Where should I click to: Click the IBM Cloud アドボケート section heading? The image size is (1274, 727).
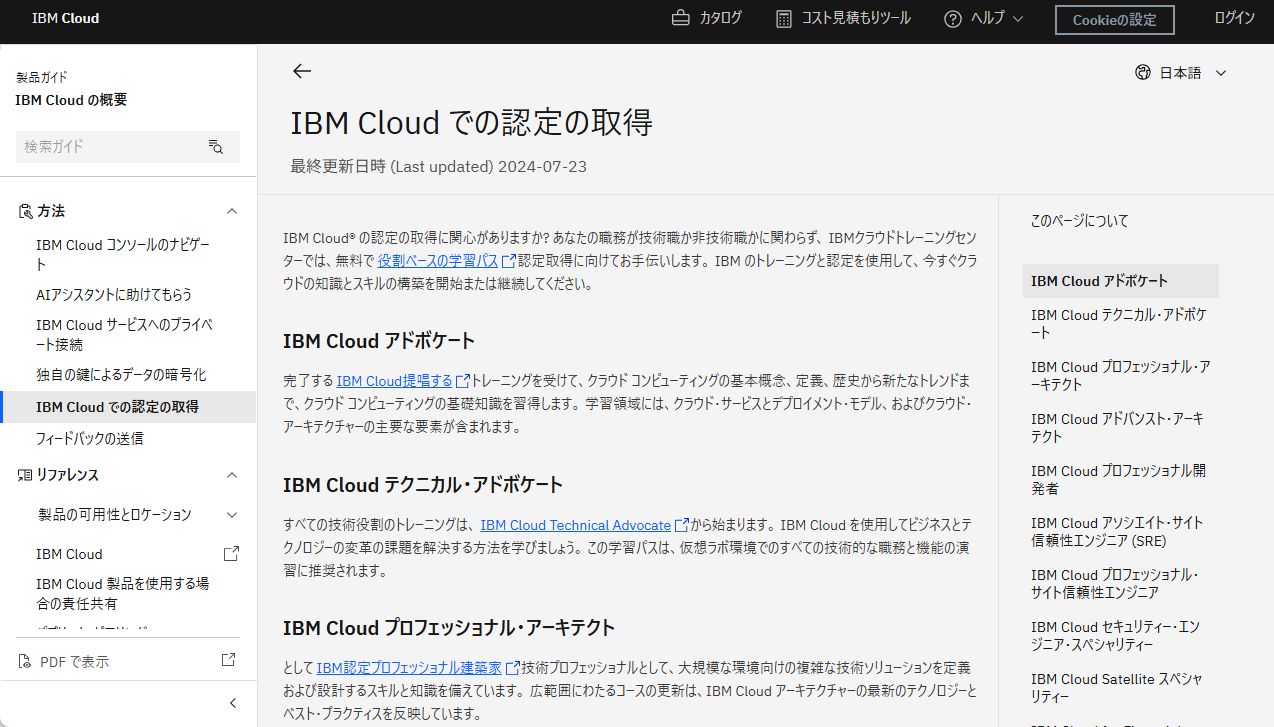click(x=379, y=341)
